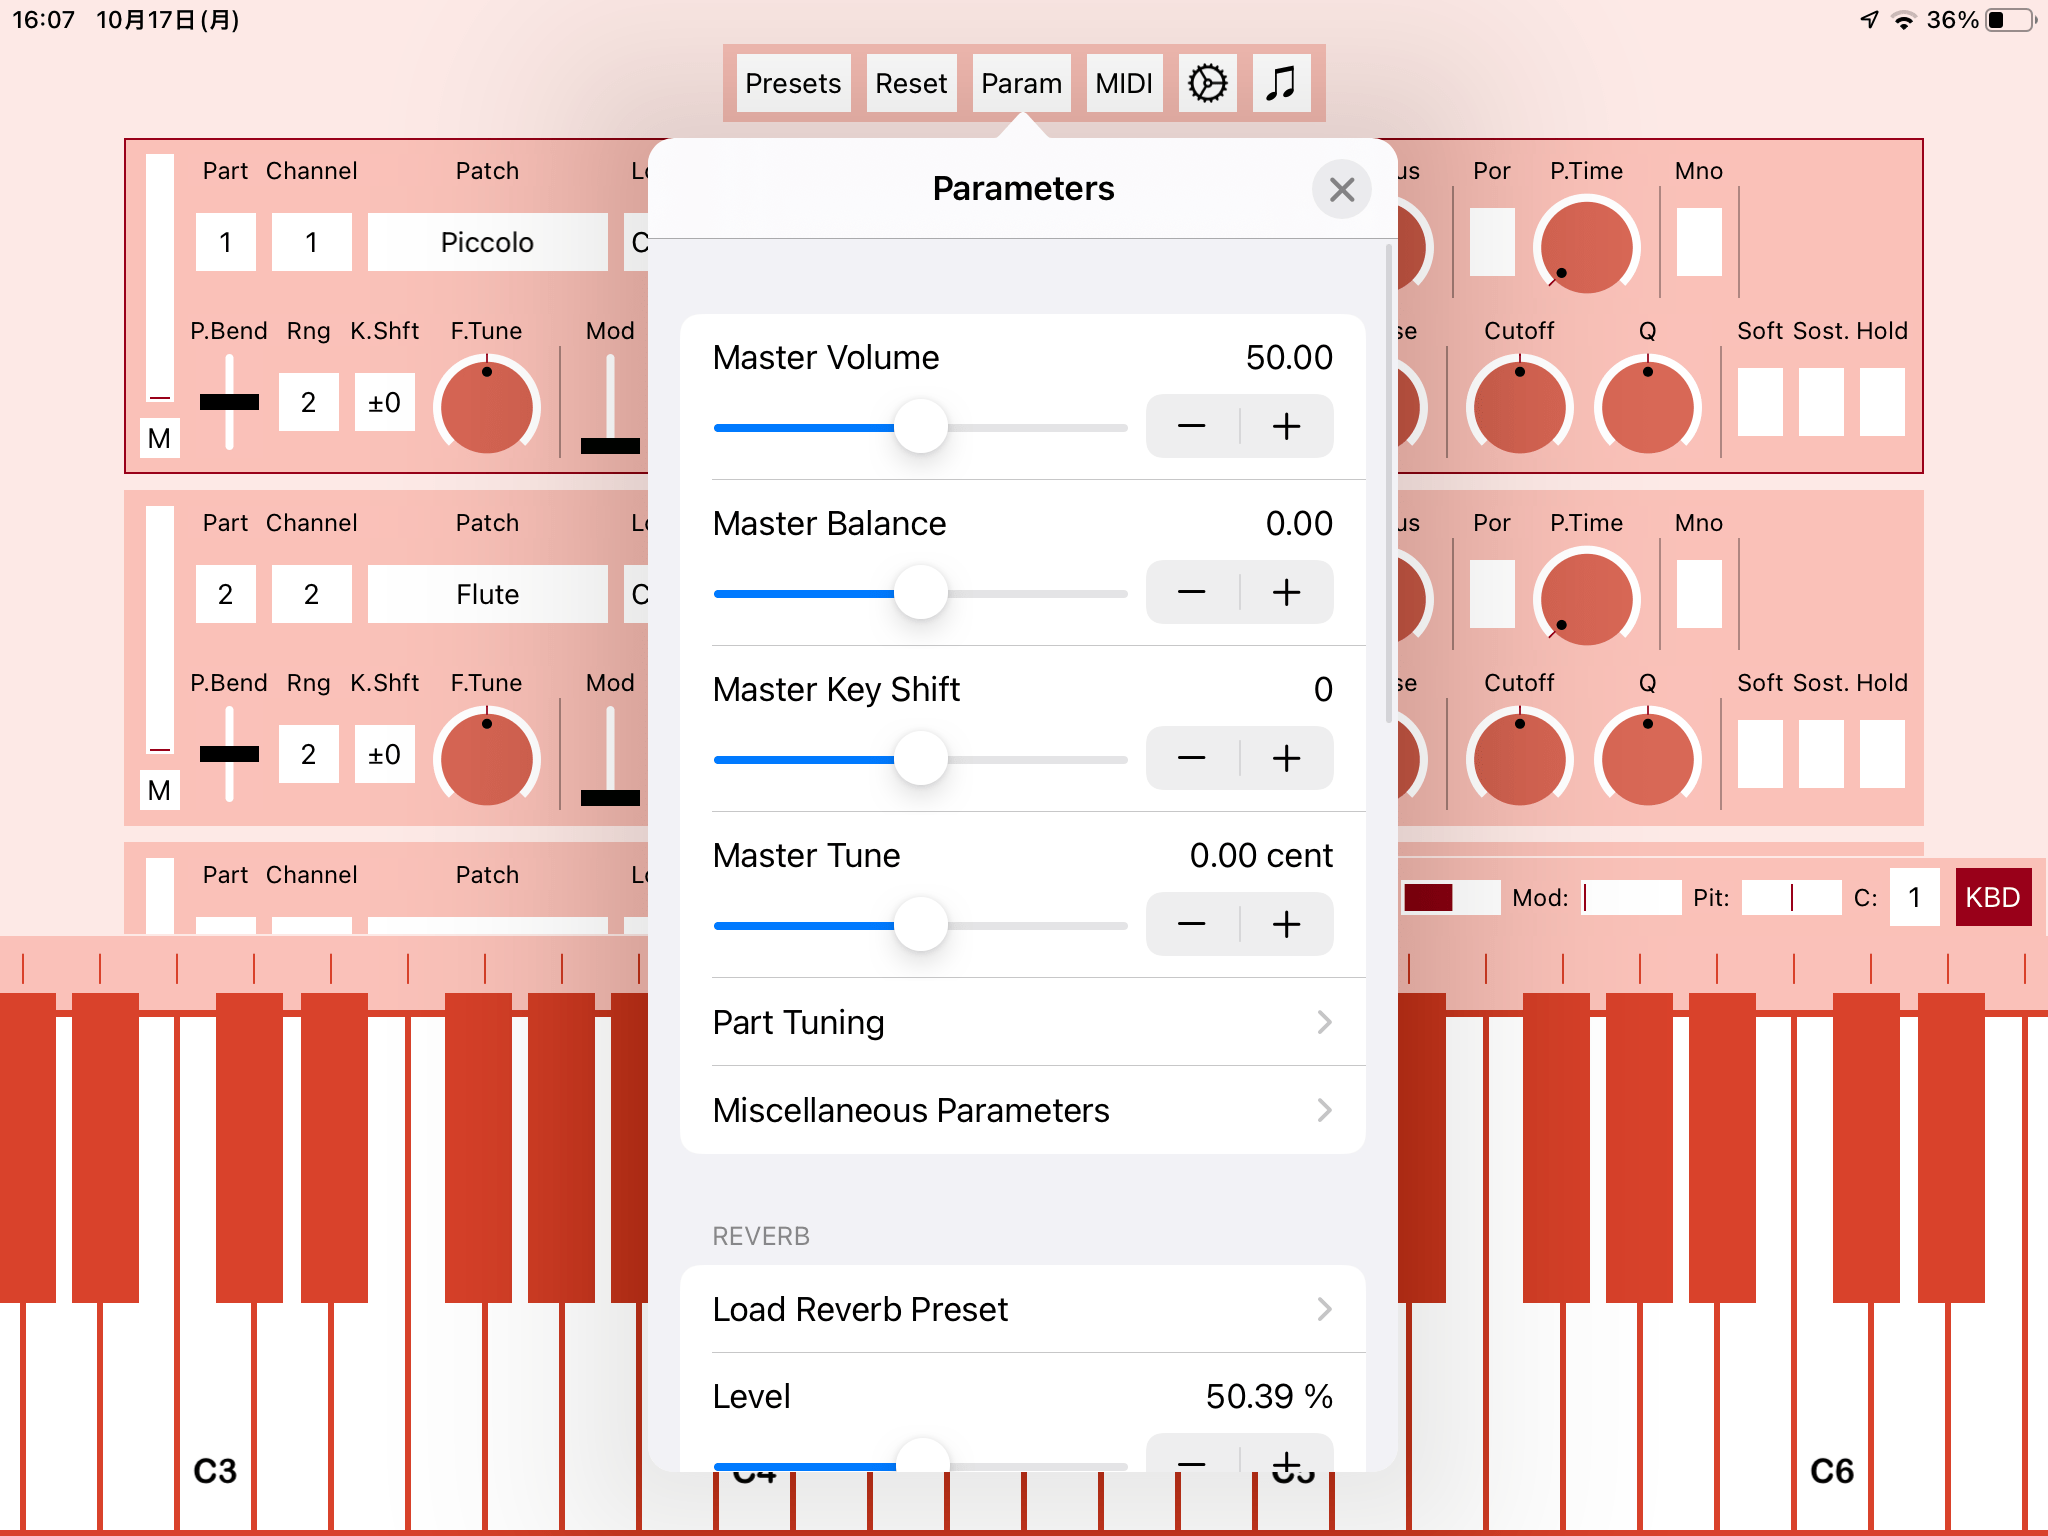Toggle Part 1 Hold pedal switch
The height and width of the screenshot is (1536, 2048).
click(1882, 402)
